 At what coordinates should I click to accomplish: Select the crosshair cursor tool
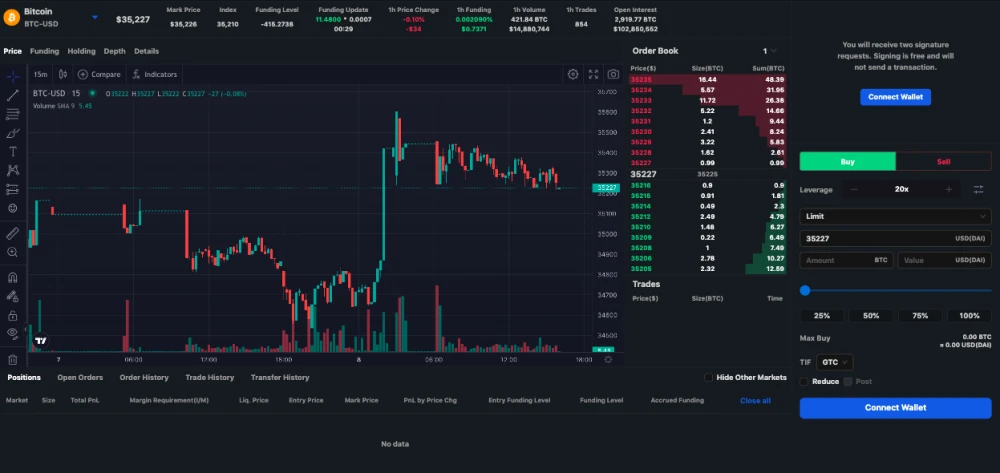click(x=12, y=77)
